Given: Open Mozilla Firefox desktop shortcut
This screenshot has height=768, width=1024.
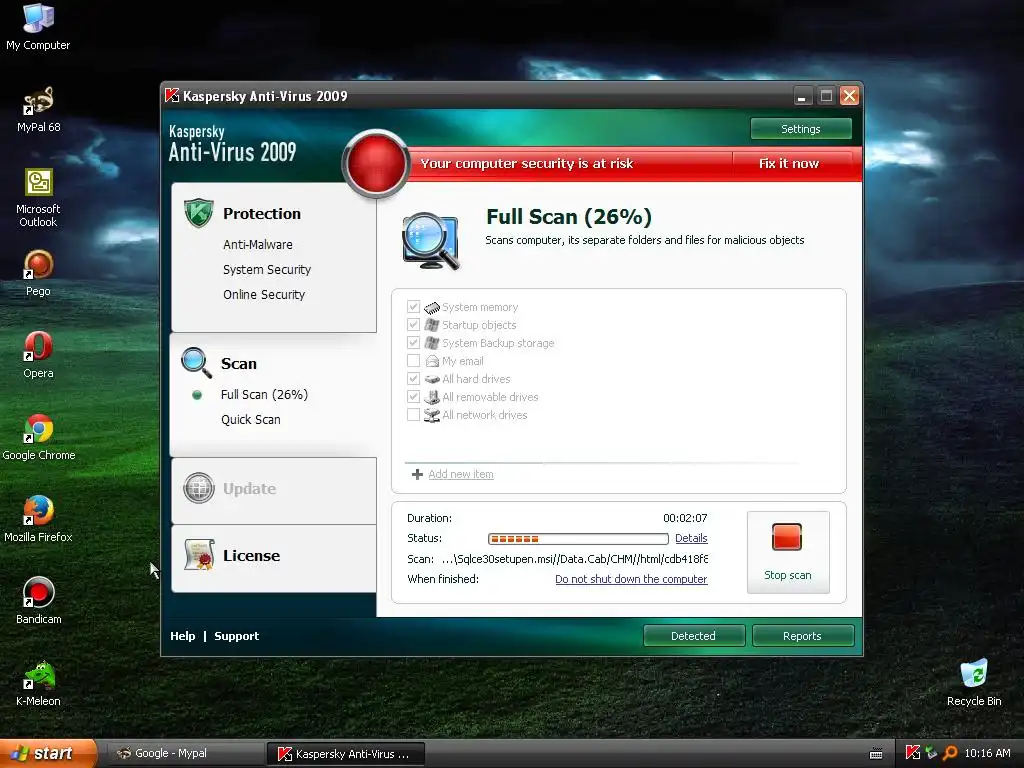Looking at the screenshot, I should pos(38,519).
